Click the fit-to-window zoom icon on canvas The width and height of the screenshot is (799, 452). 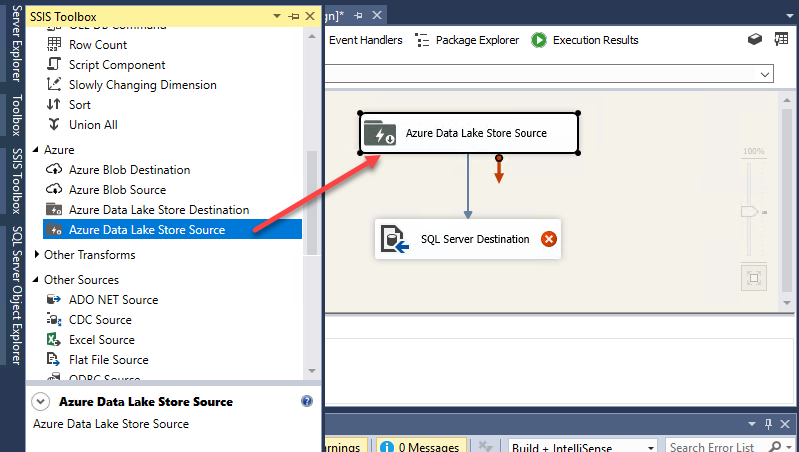(x=754, y=278)
